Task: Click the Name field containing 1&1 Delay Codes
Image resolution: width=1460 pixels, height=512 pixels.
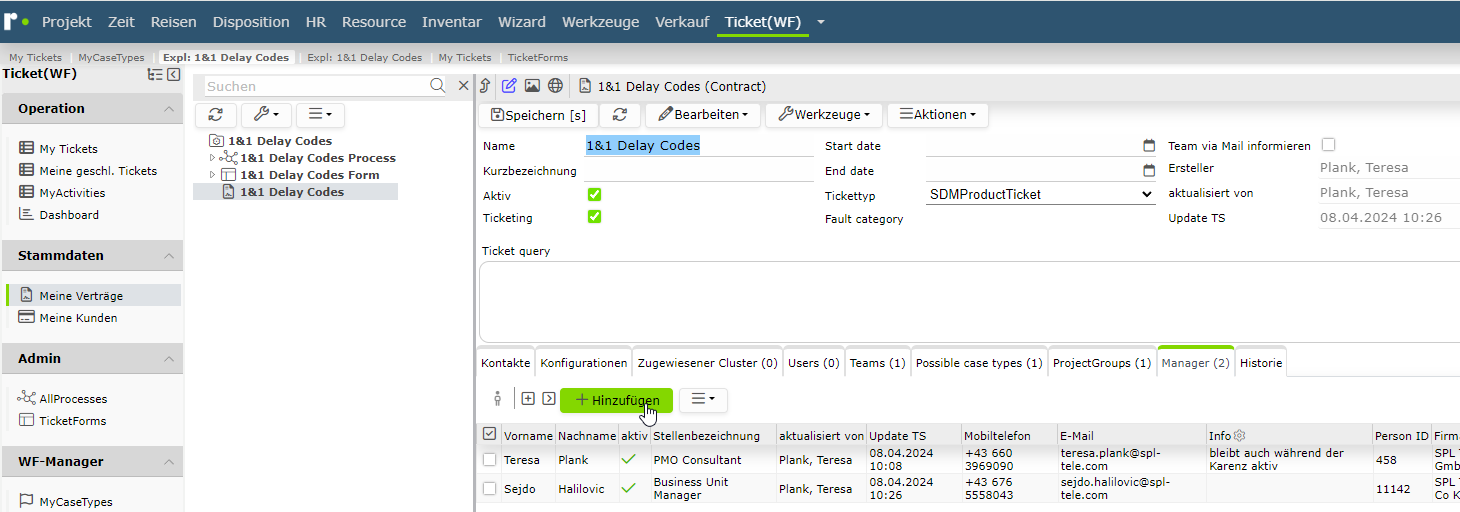Action: (699, 146)
